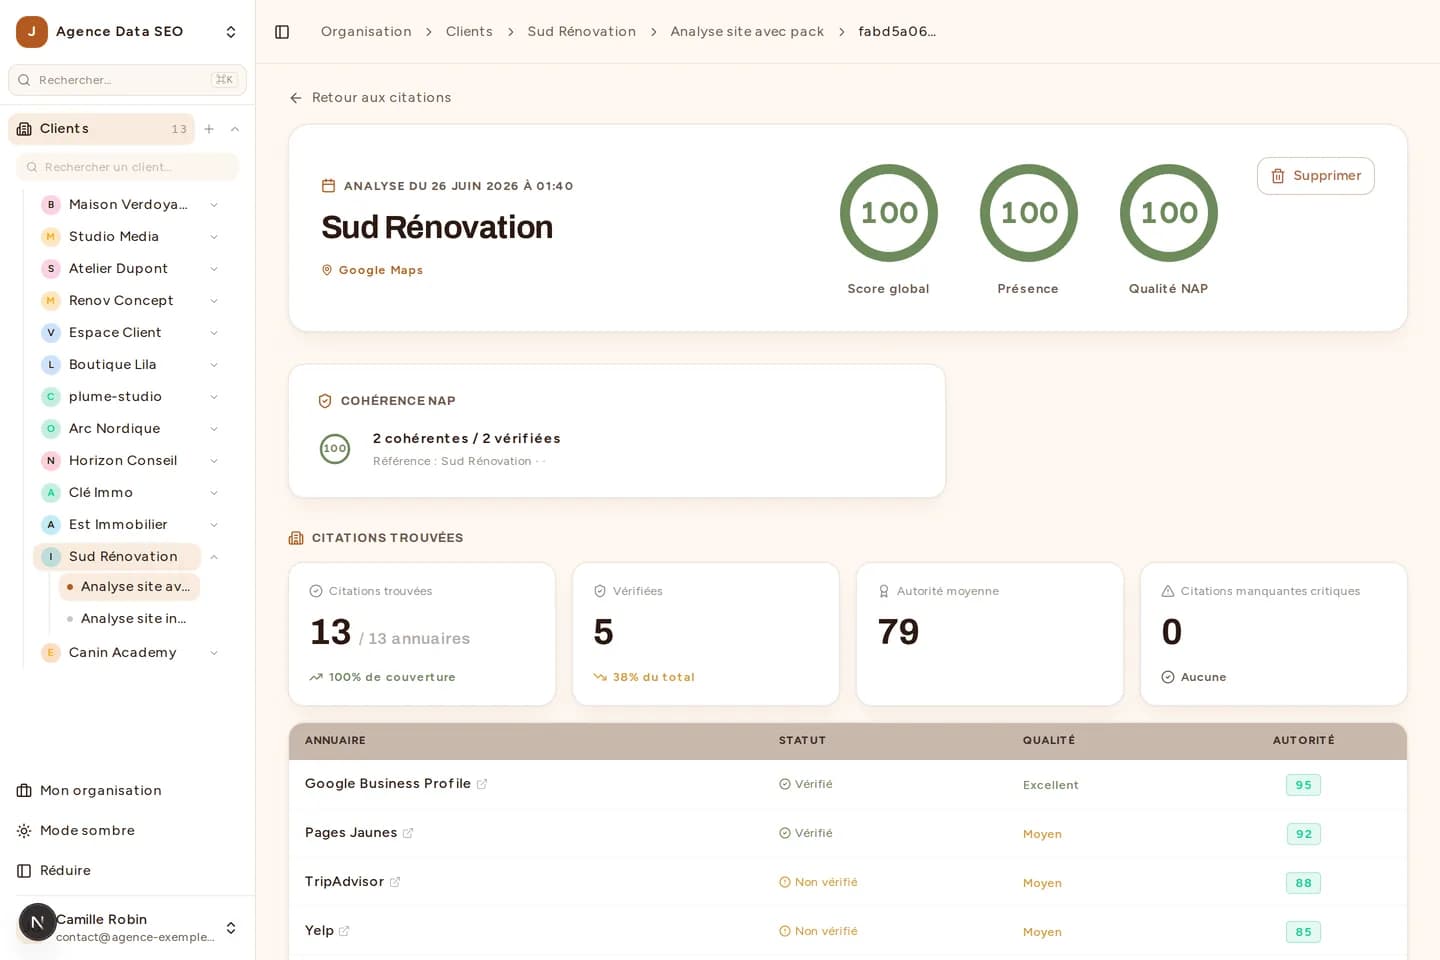The image size is (1440, 960).
Task: Click Retour aux citations link
Action: pyautogui.click(x=370, y=98)
